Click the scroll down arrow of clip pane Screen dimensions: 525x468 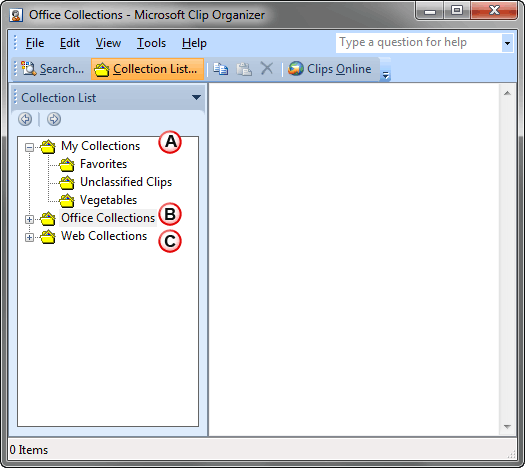507,427
